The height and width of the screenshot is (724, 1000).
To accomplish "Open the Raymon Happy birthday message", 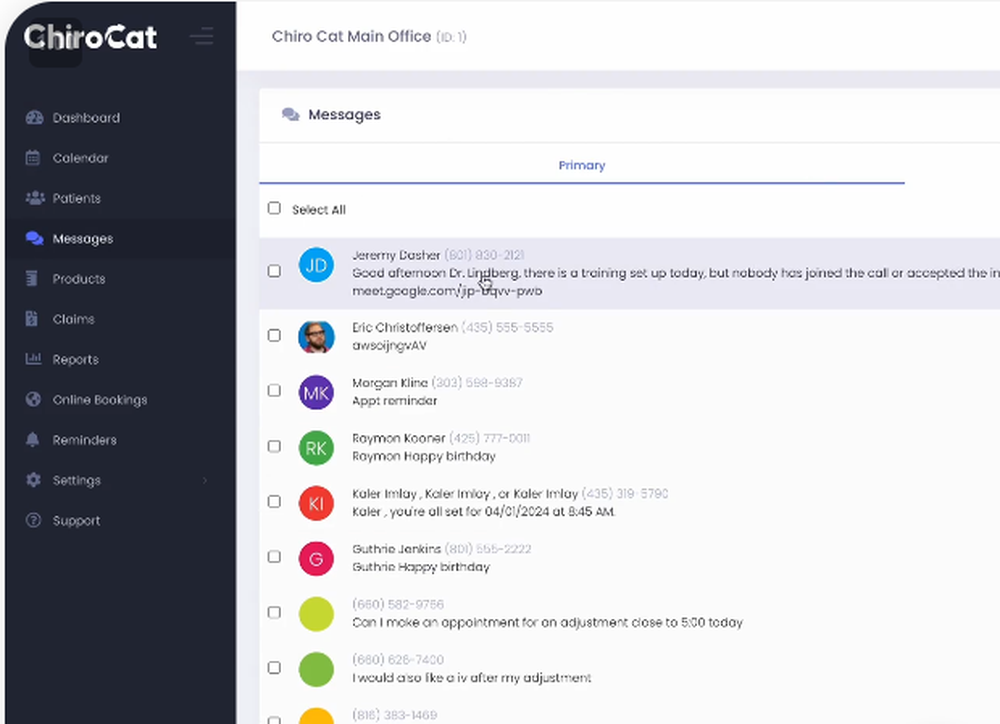I will 424,456.
